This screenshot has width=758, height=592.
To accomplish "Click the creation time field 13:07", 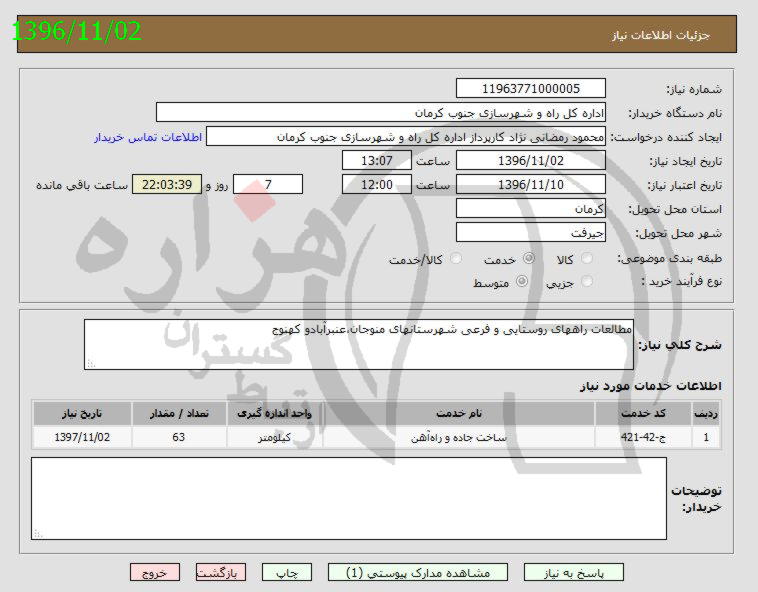I will point(377,160).
